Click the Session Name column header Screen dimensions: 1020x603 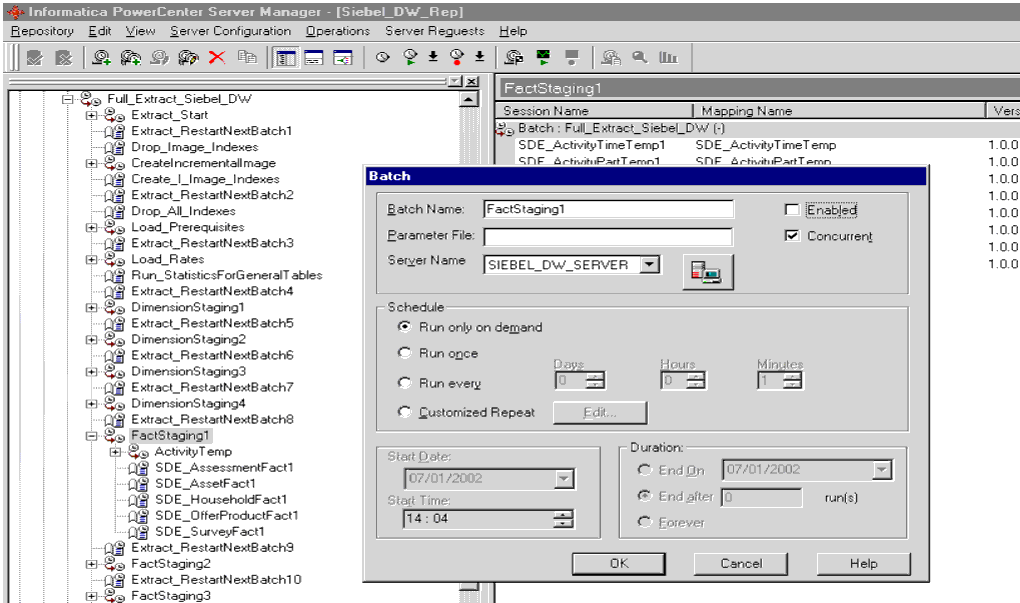pos(594,111)
